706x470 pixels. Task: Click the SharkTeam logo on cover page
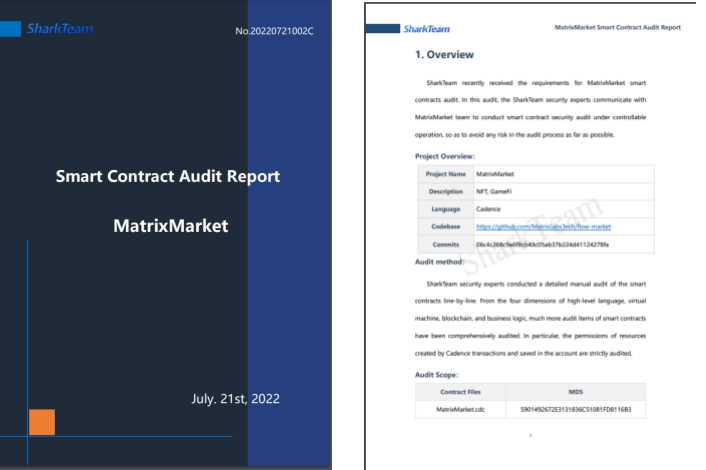(60, 28)
